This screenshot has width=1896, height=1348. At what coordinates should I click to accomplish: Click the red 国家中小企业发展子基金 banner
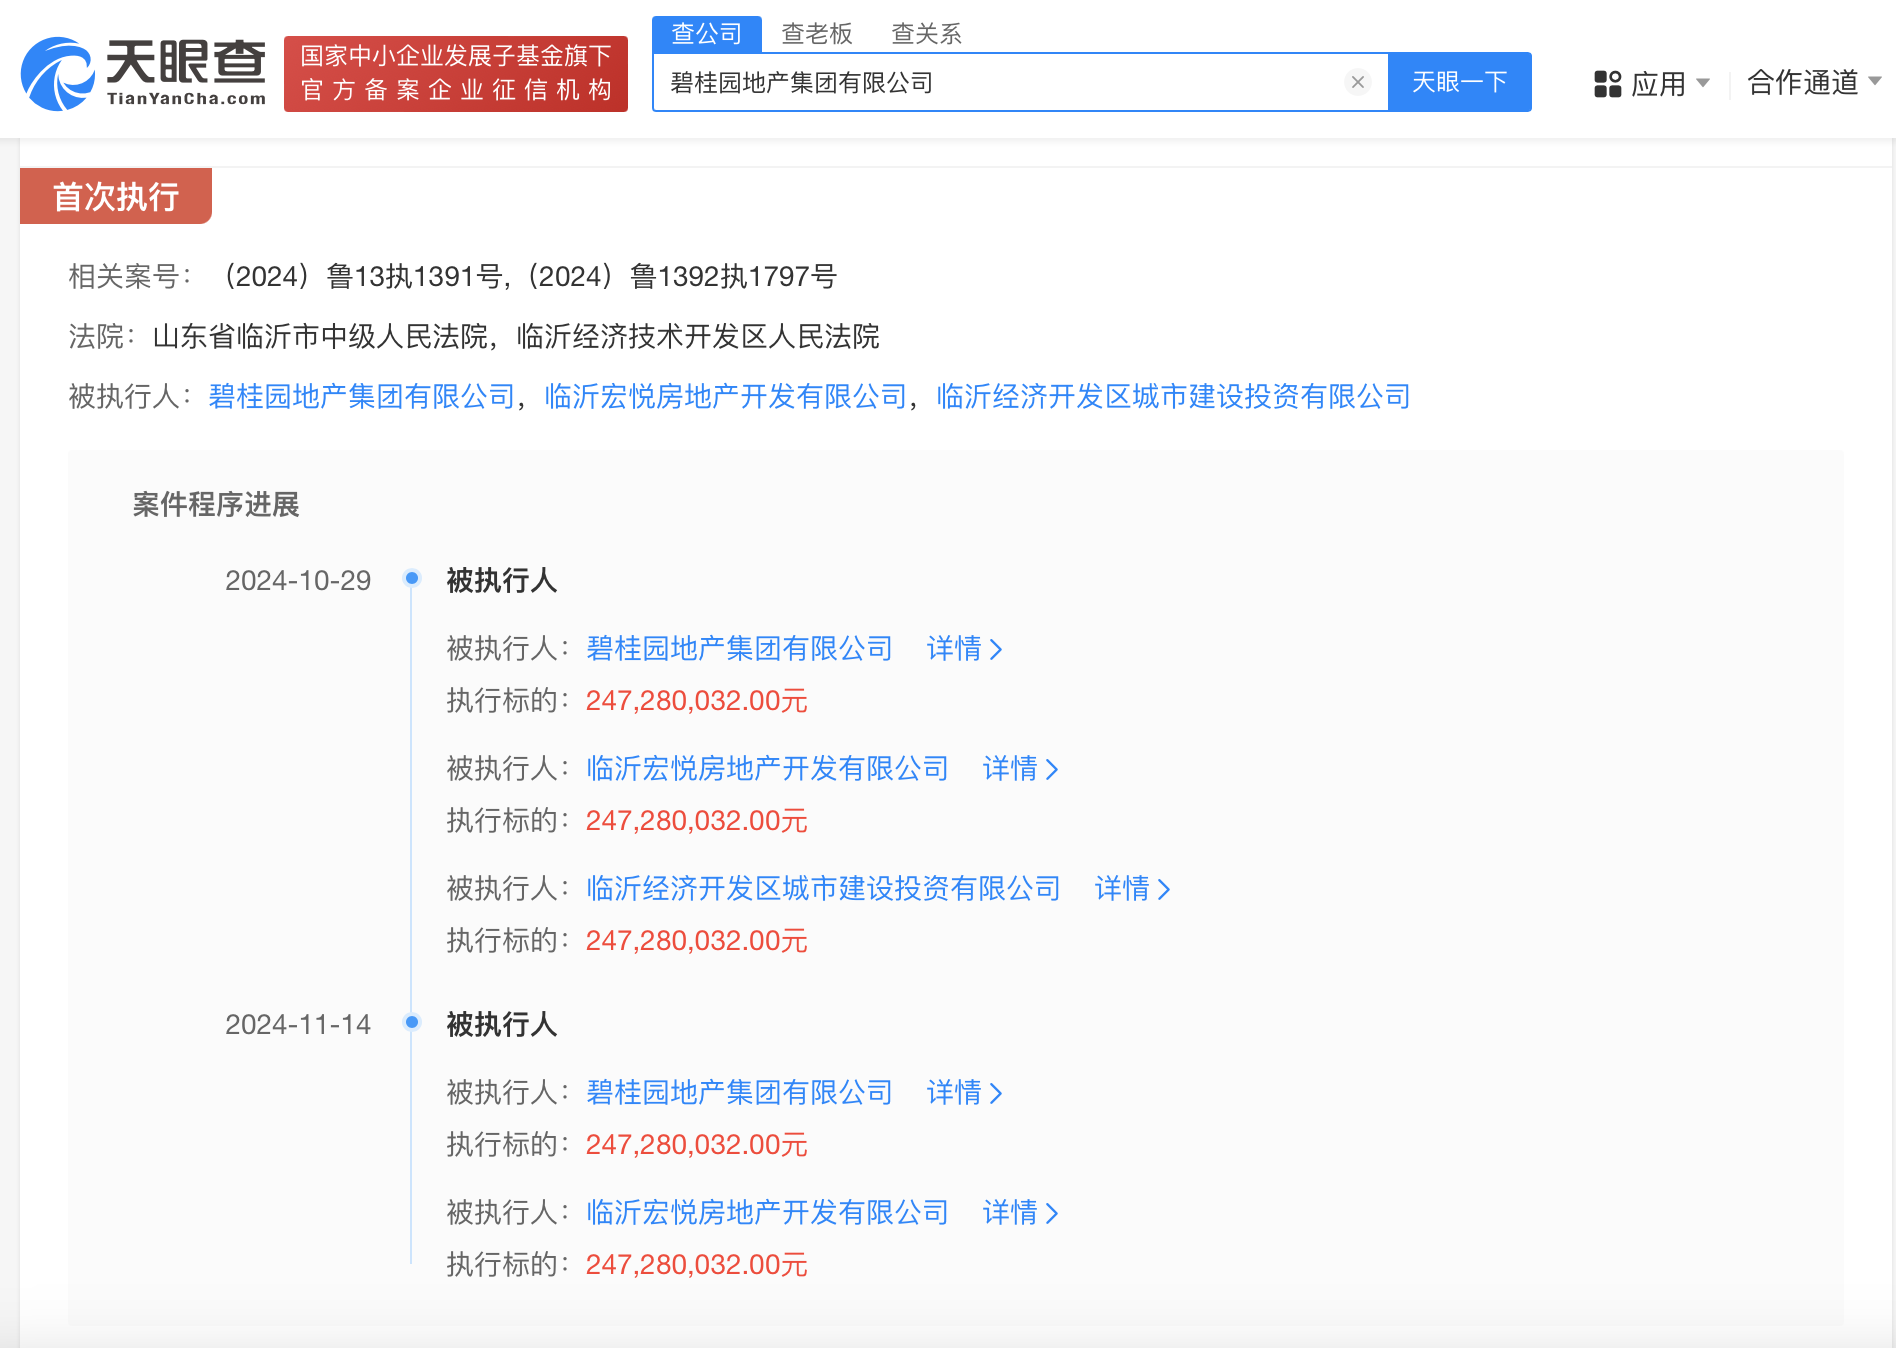point(456,74)
